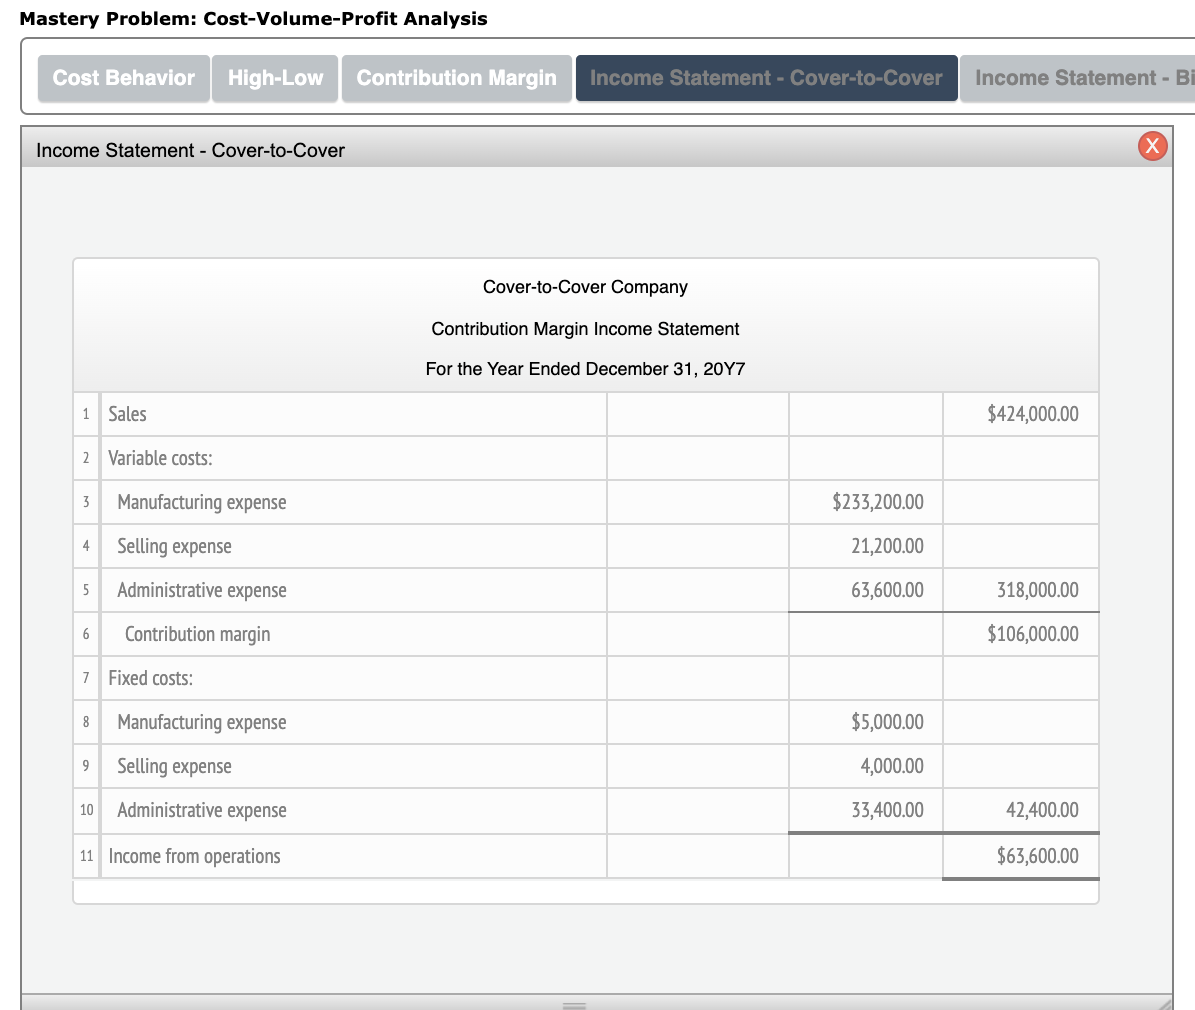Select the Contribution margin $106,000.00 cell

[x=1020, y=633]
